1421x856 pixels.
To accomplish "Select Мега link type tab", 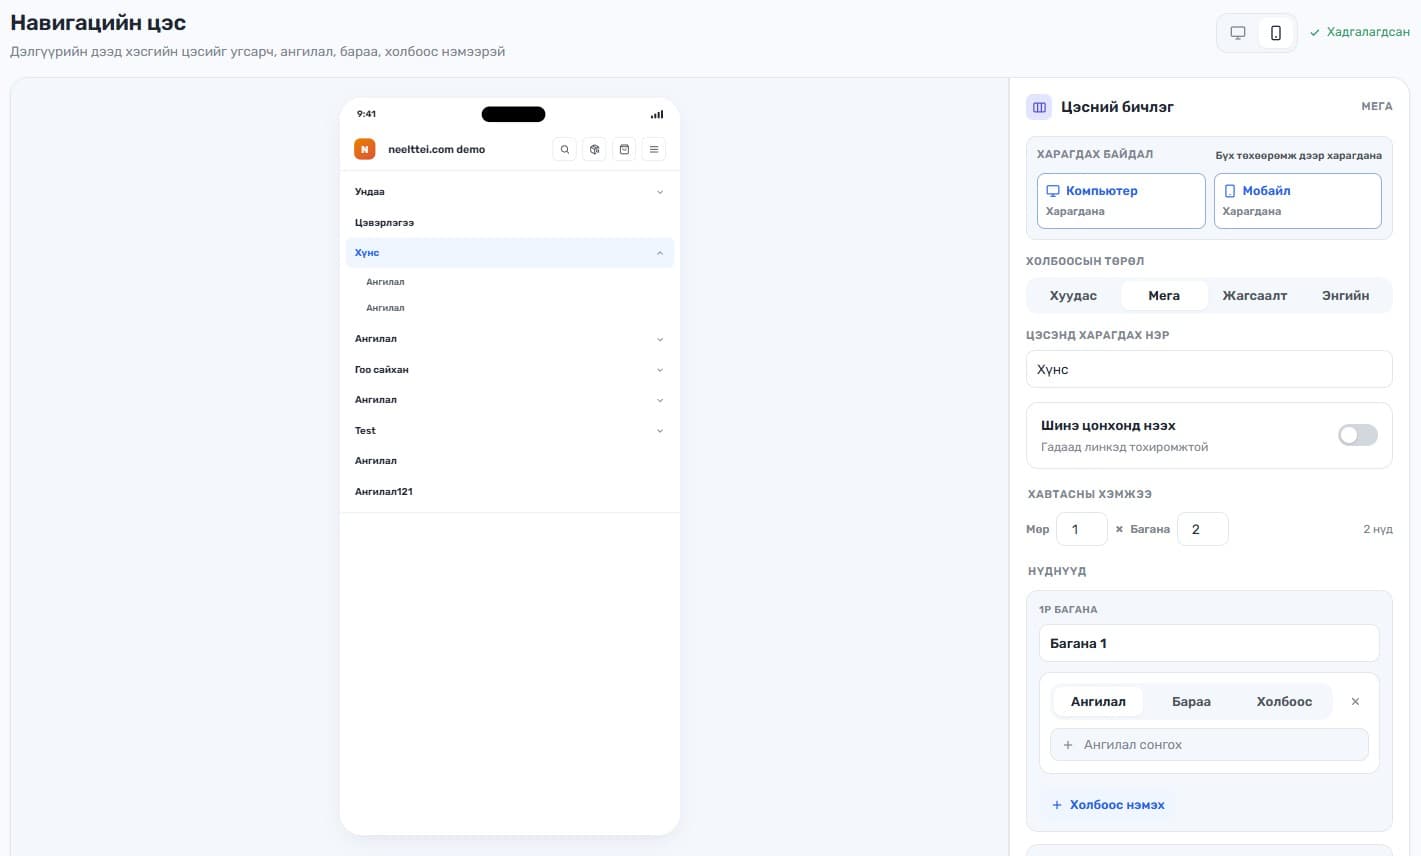I will pos(1164,295).
